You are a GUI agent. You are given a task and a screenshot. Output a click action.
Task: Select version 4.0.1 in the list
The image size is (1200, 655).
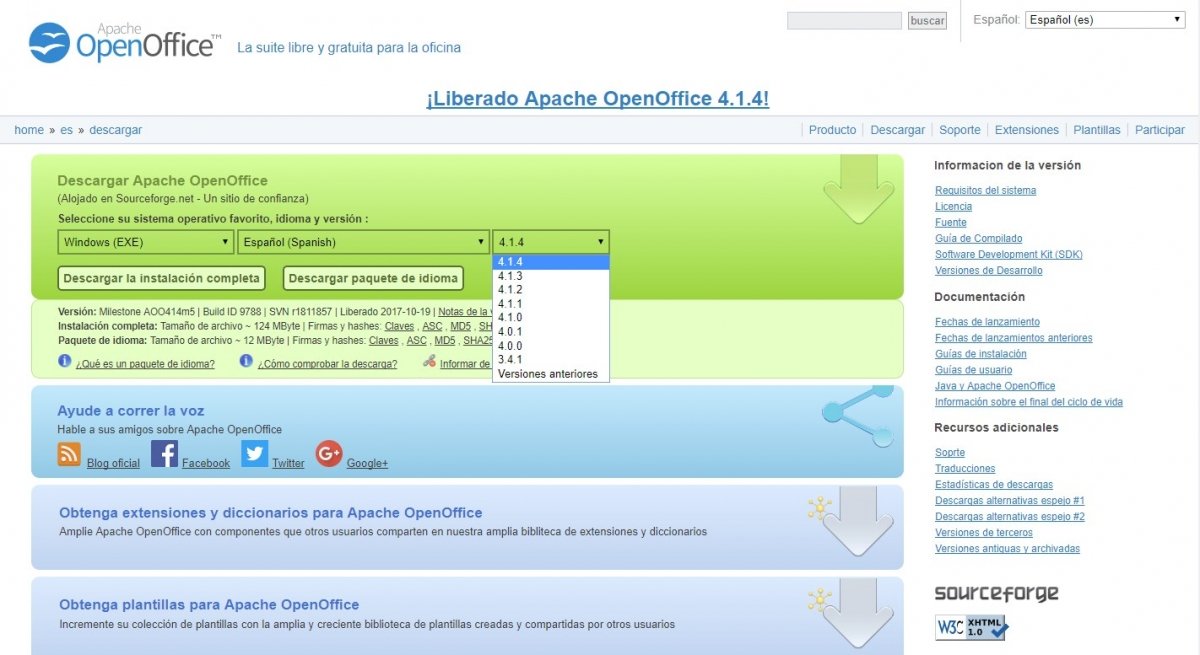(x=551, y=332)
